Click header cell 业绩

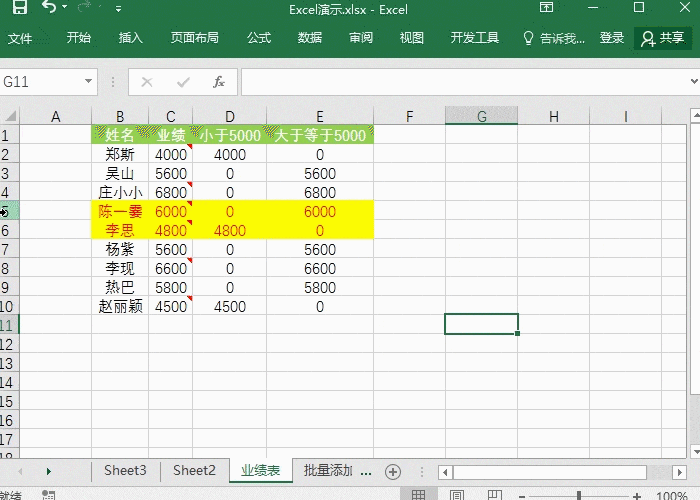click(x=171, y=135)
